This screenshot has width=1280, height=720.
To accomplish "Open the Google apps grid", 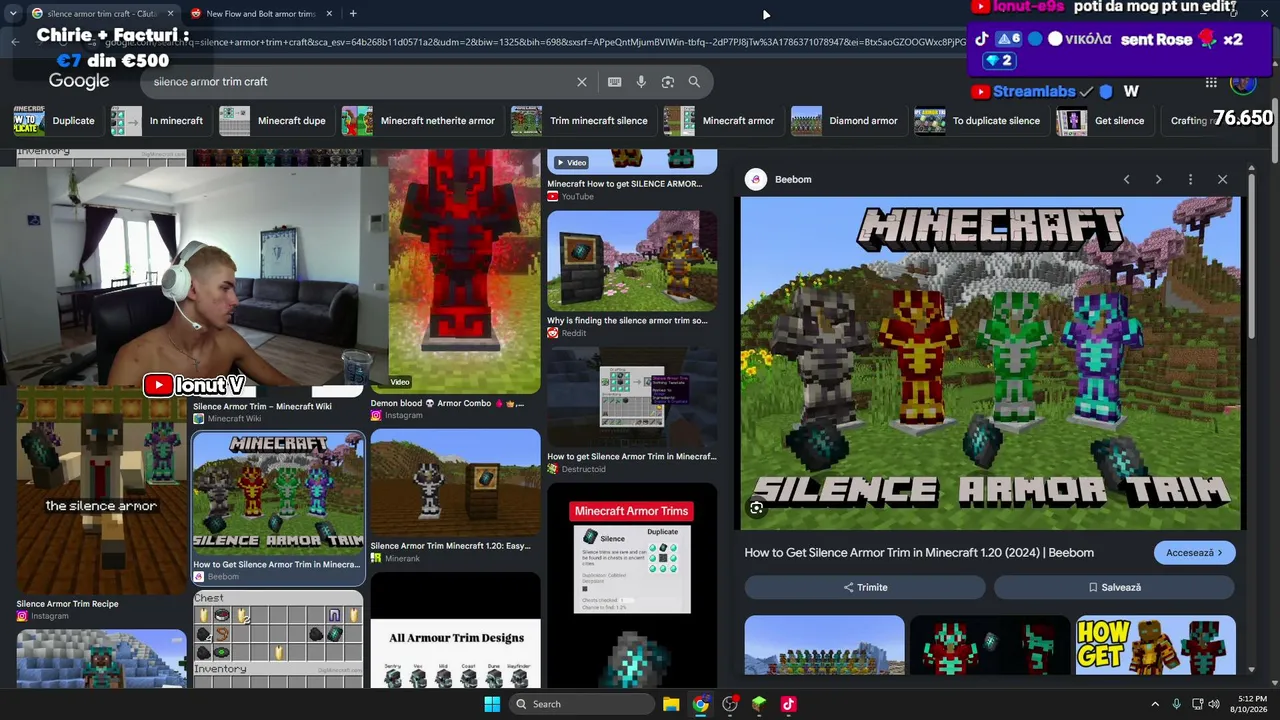I will pos(1211,83).
